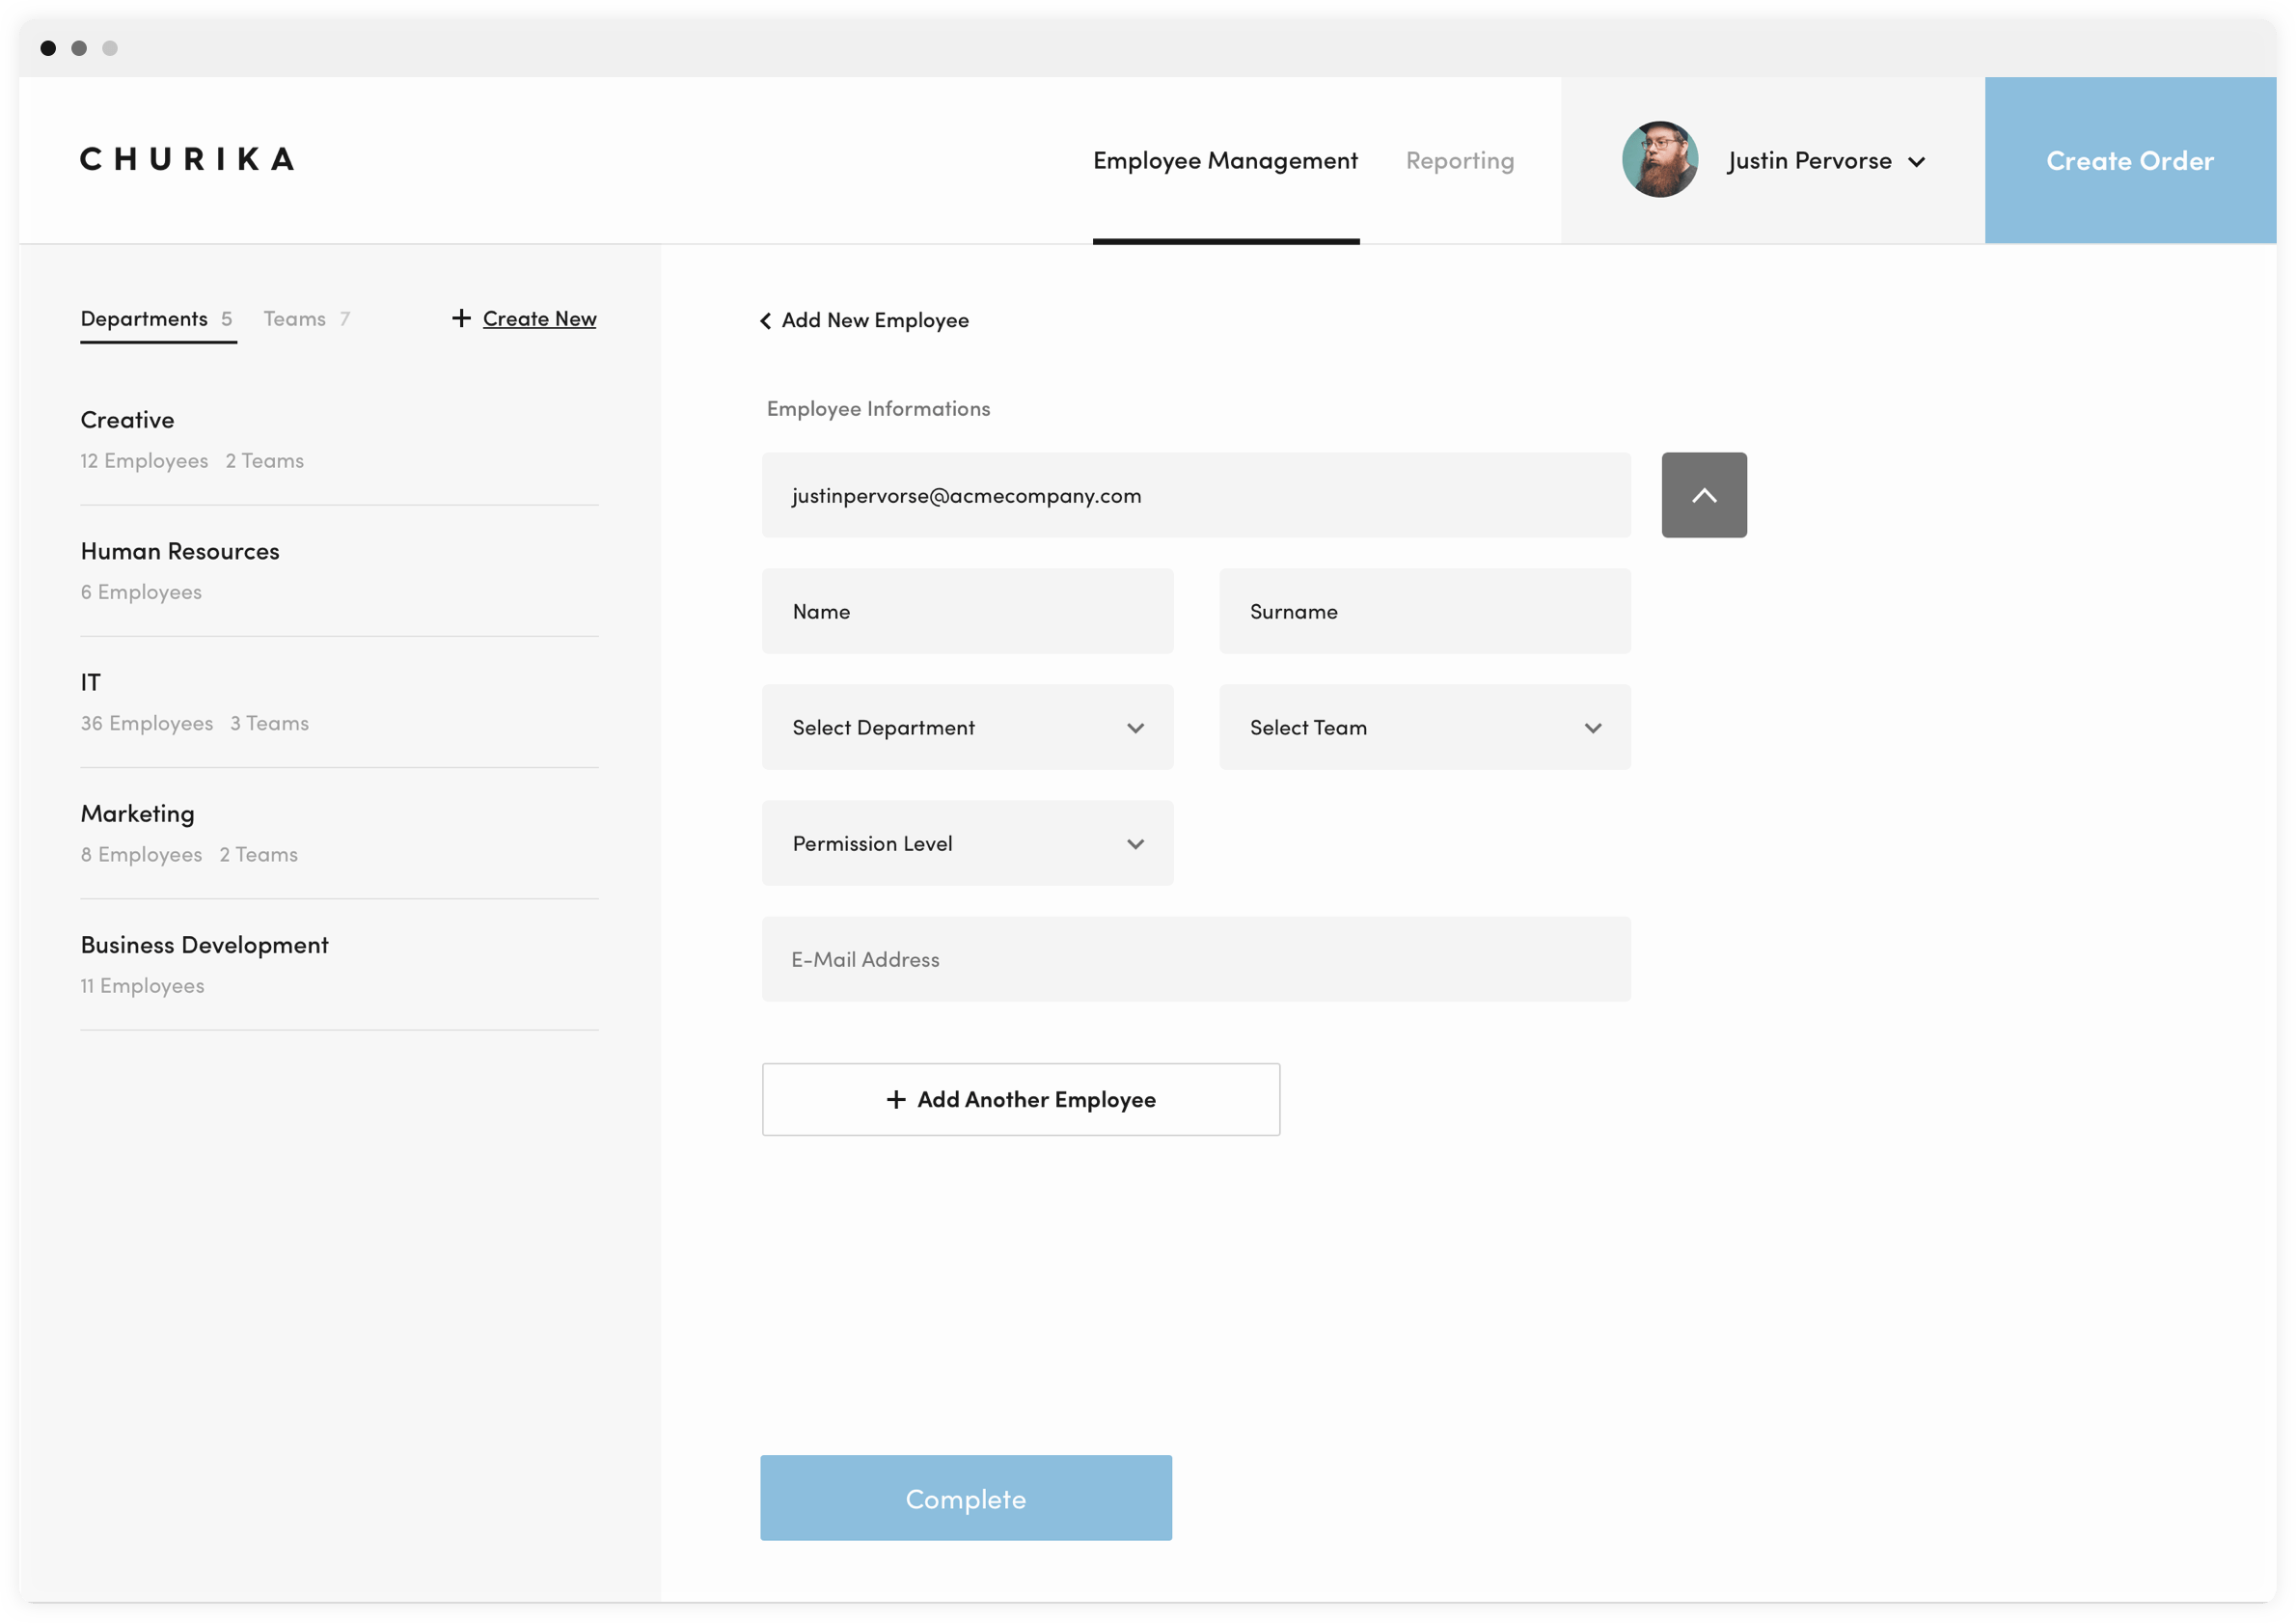Select the Marketing department
The width and height of the screenshot is (2296, 1623).
pyautogui.click(x=339, y=833)
